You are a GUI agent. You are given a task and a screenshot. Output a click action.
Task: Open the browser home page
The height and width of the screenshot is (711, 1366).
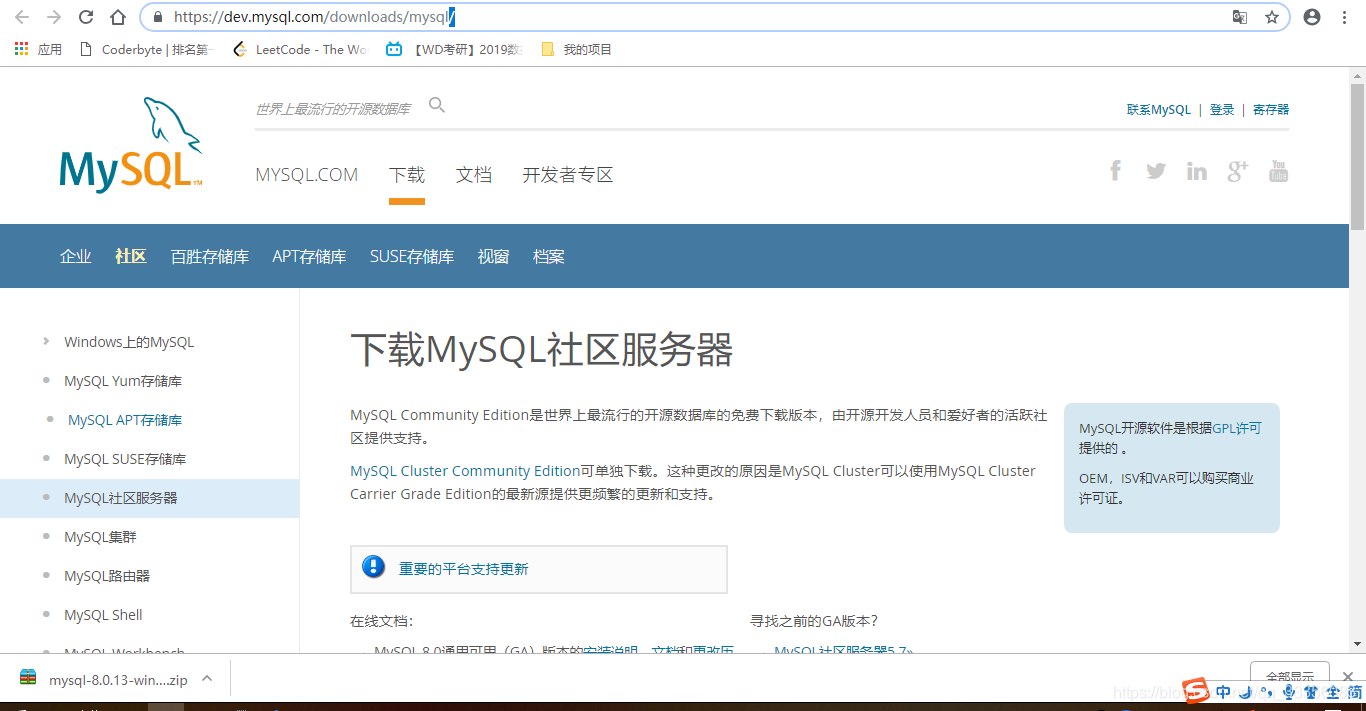pos(118,17)
